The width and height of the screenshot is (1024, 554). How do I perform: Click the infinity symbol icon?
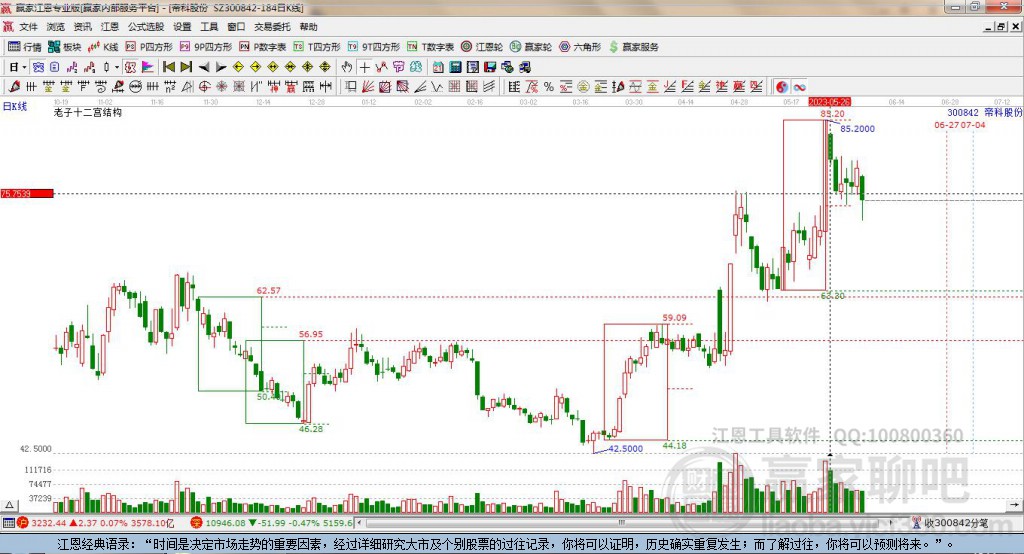point(799,86)
